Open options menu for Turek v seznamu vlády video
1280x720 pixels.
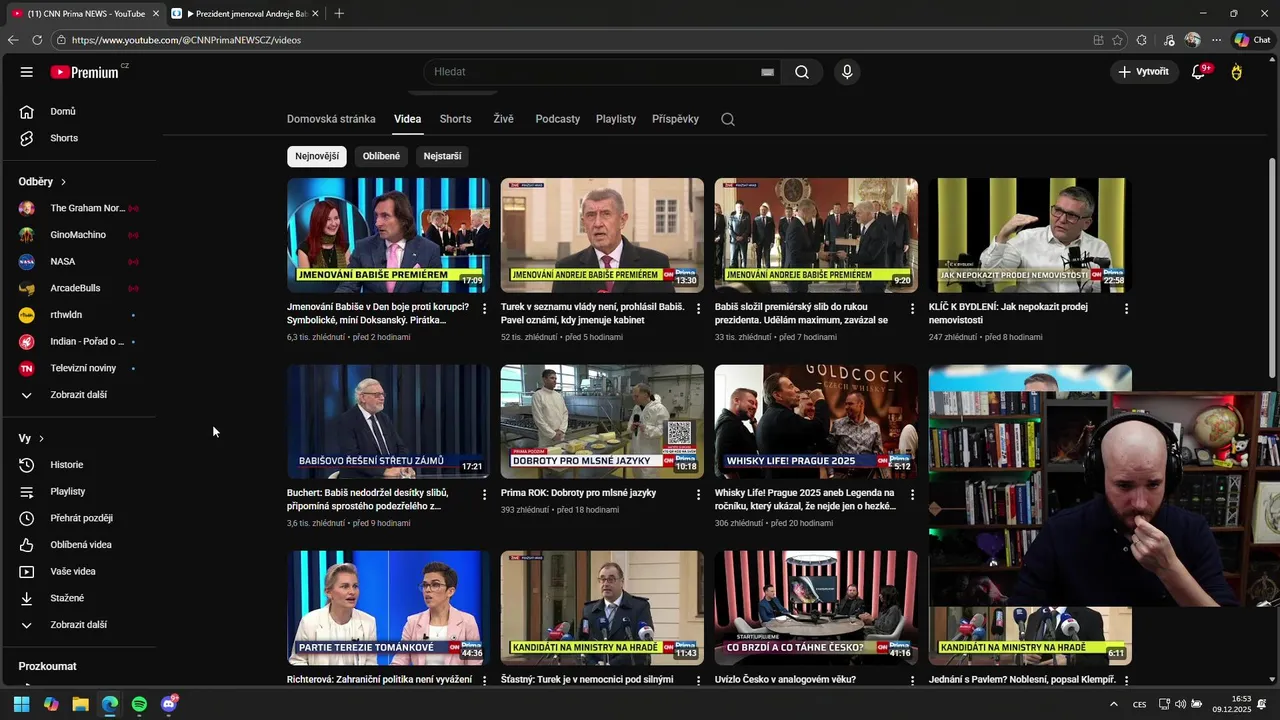698,309
